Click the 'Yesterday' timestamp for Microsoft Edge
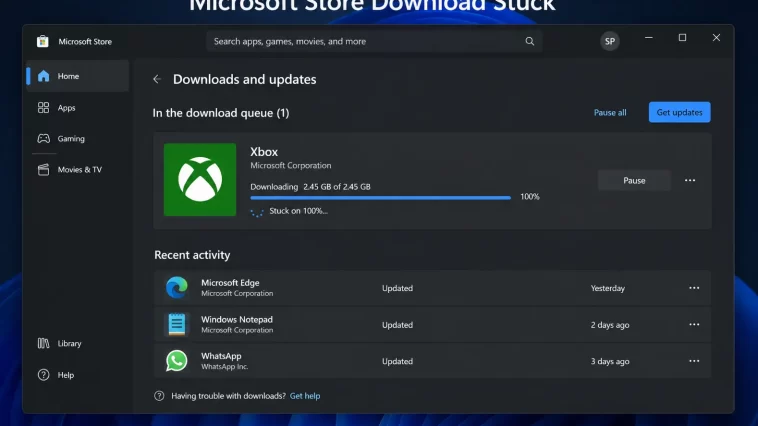The width and height of the screenshot is (758, 426). point(608,288)
